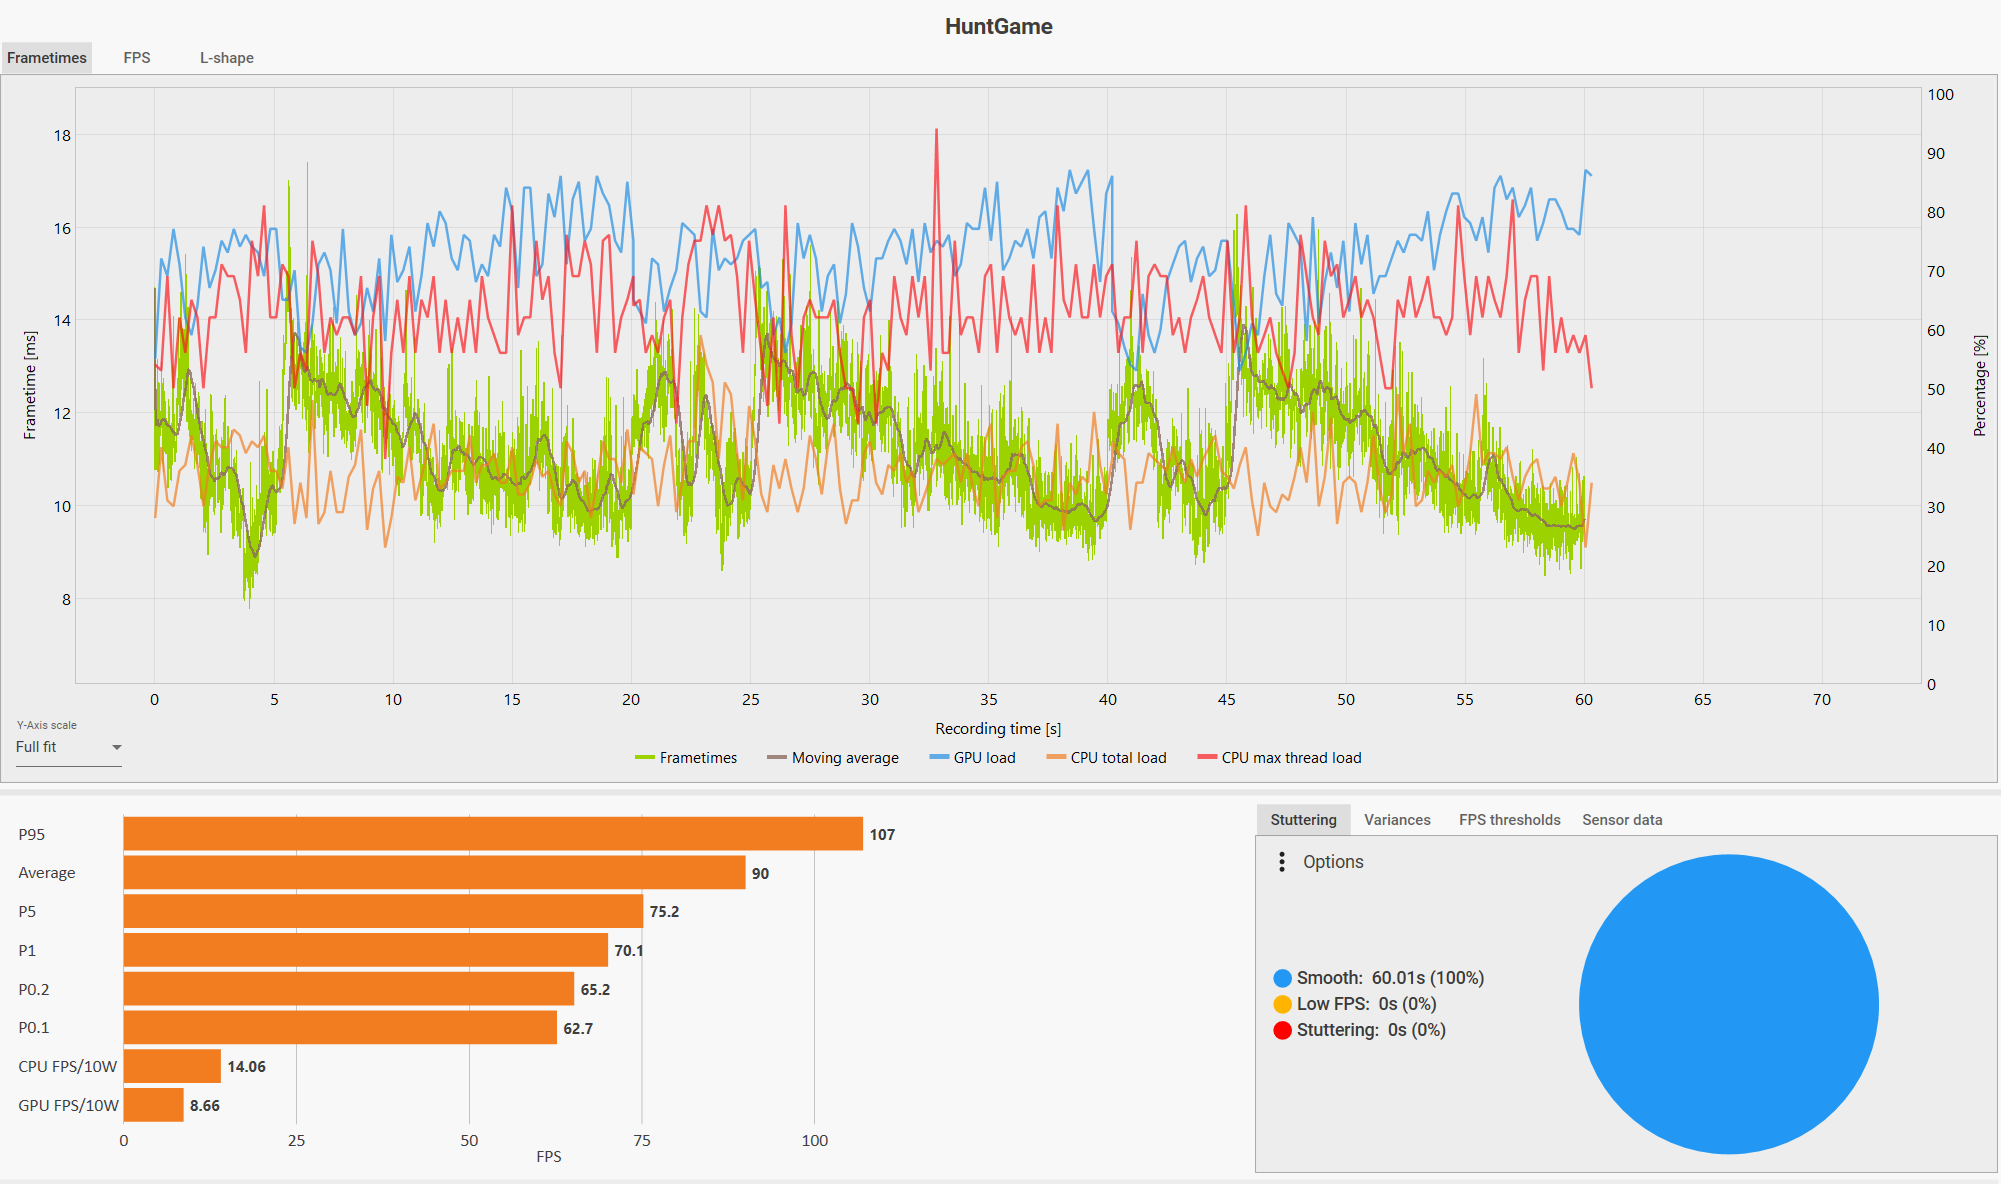This screenshot has height=1184, width=2001.
Task: Switch to the FPS chart tab
Action: [137, 58]
